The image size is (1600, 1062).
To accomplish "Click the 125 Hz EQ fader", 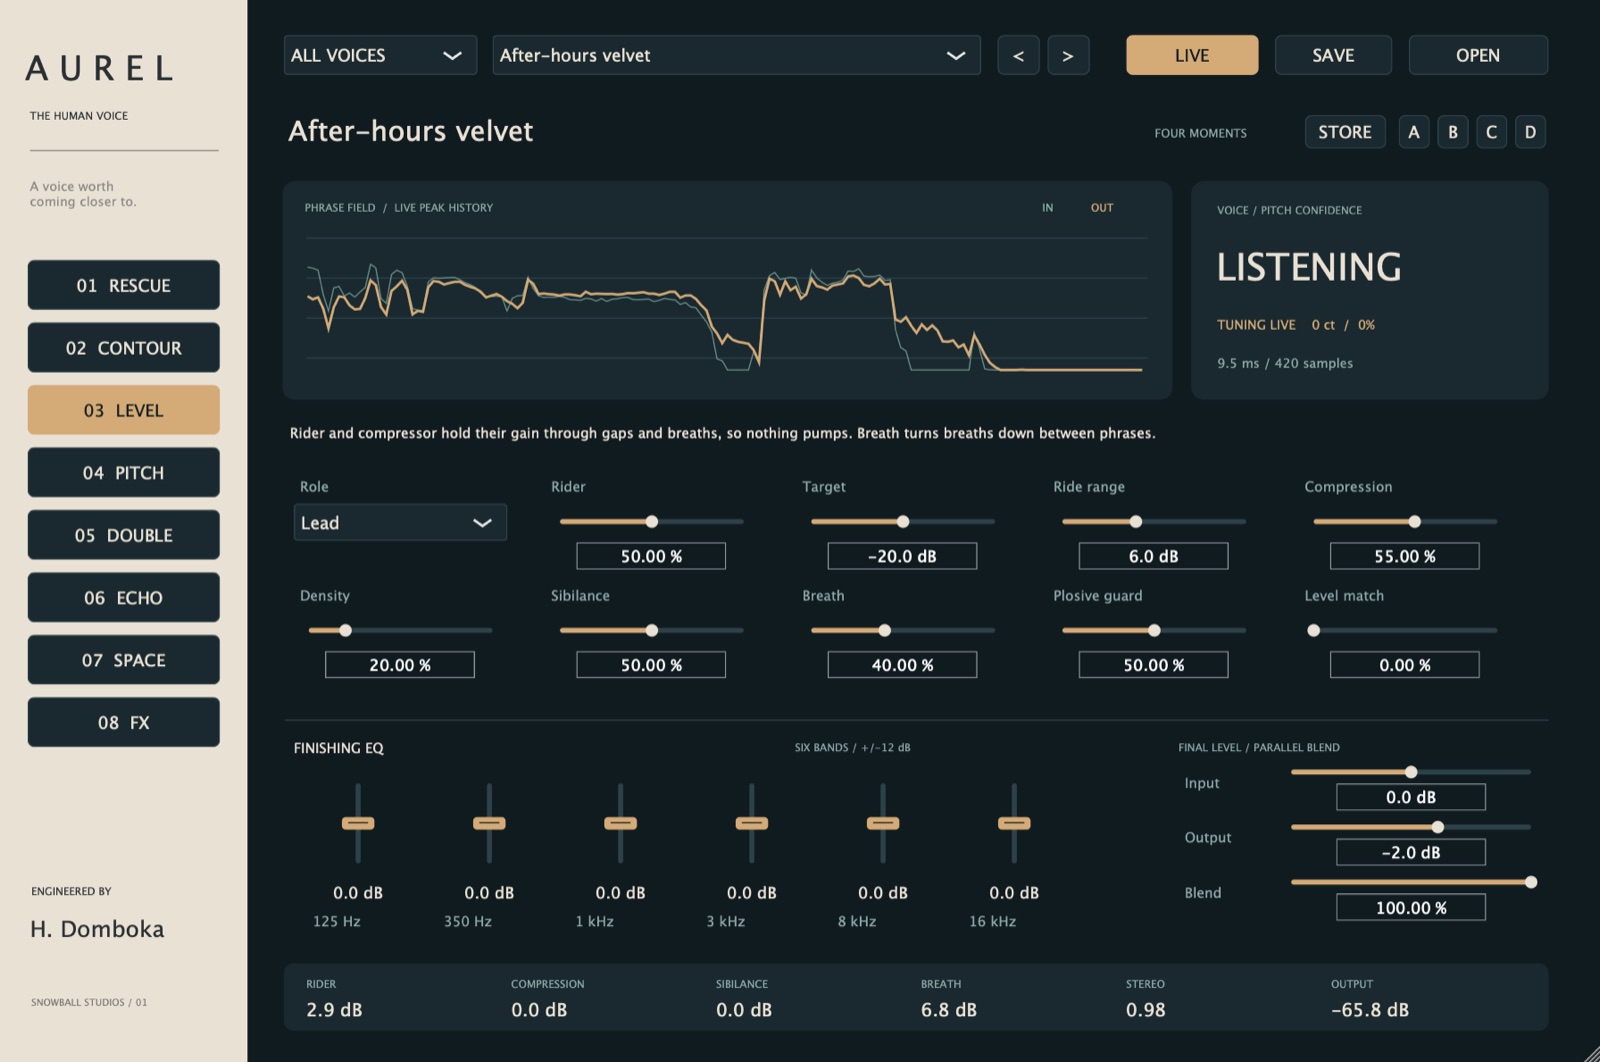I will click(x=358, y=823).
